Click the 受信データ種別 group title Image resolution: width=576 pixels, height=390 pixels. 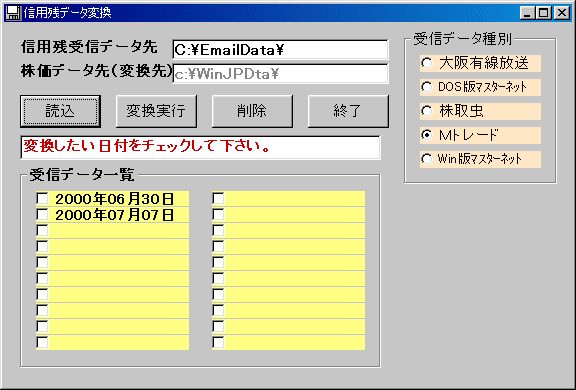tap(462, 39)
